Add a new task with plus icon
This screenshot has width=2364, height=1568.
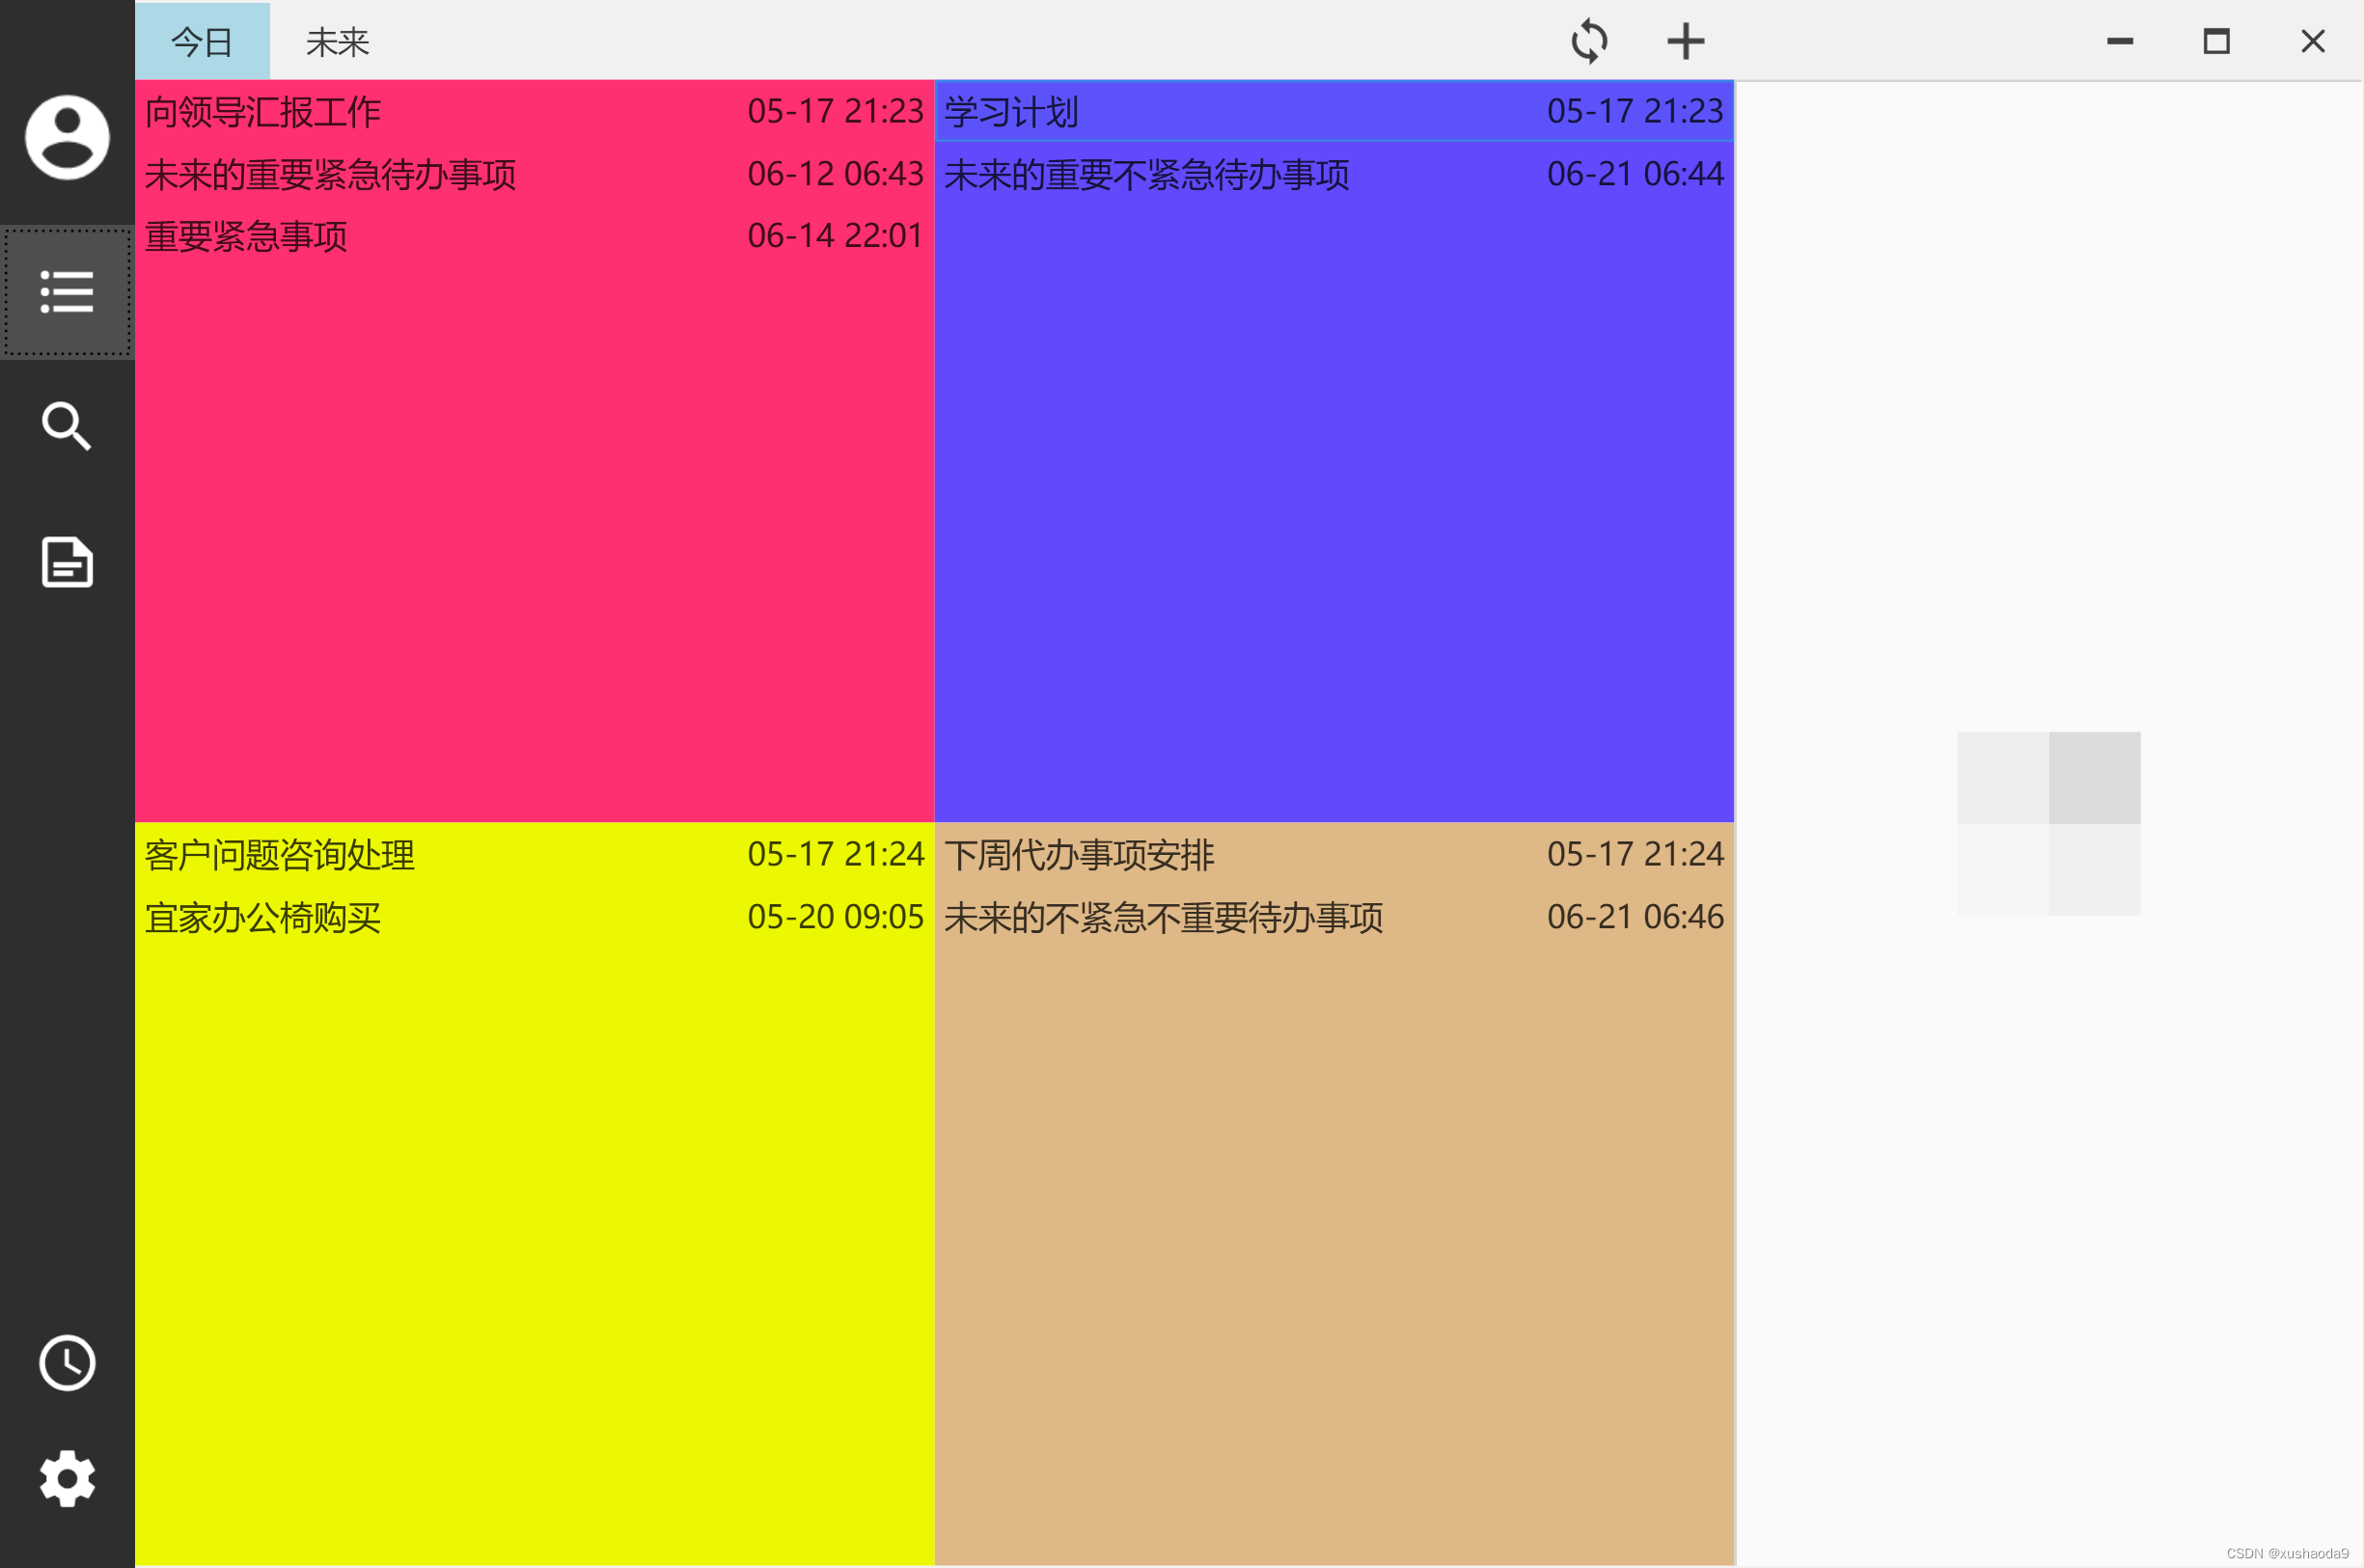(x=1685, y=42)
